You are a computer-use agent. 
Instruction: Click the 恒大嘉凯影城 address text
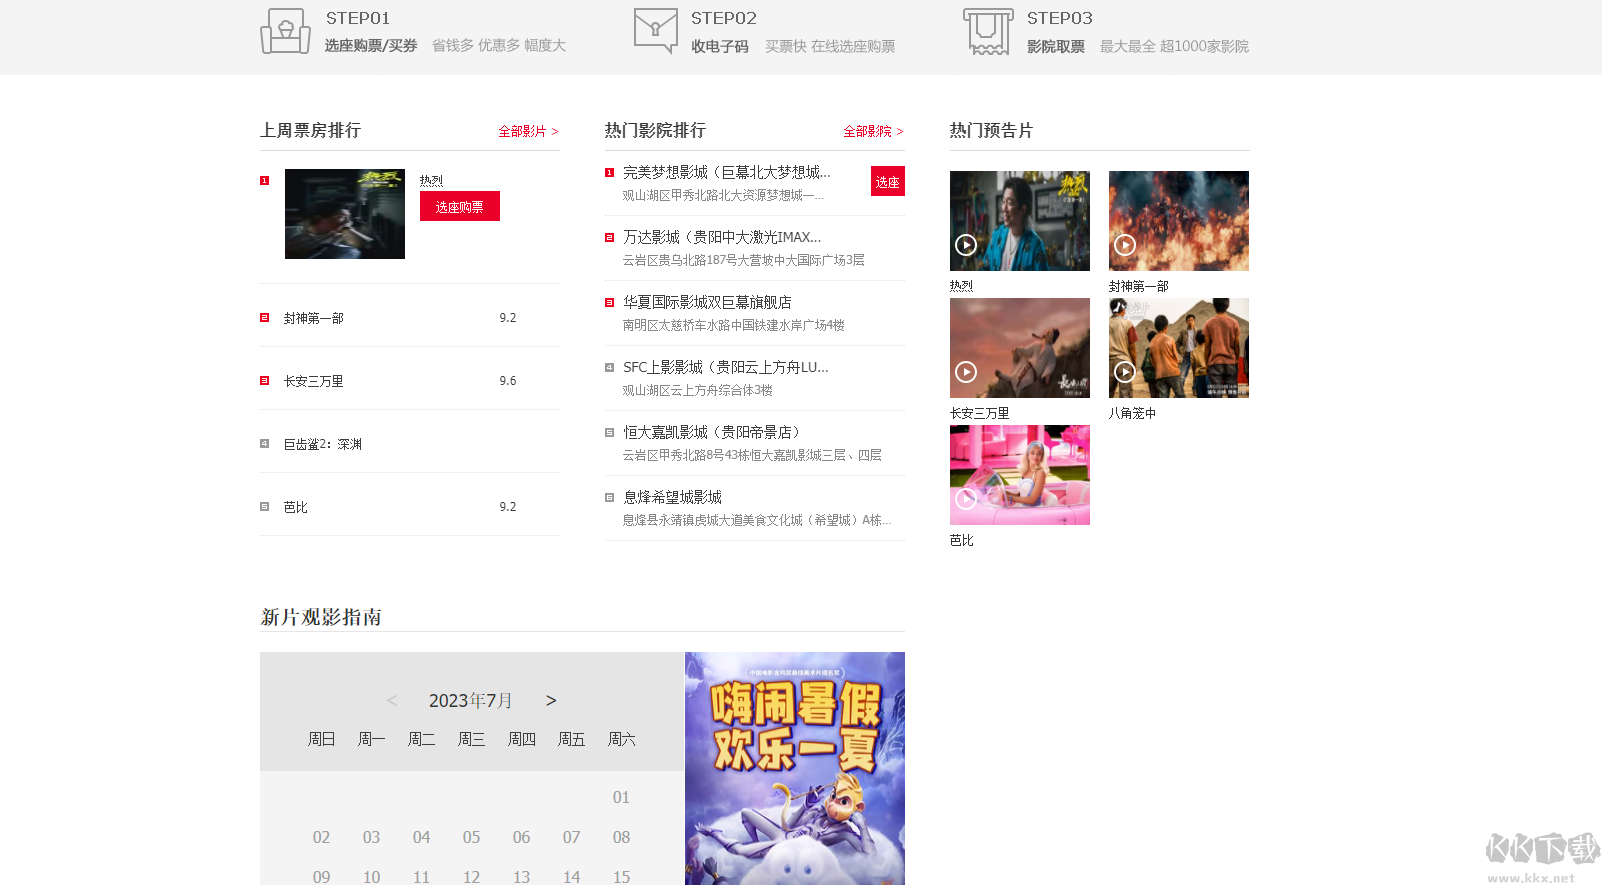point(752,455)
